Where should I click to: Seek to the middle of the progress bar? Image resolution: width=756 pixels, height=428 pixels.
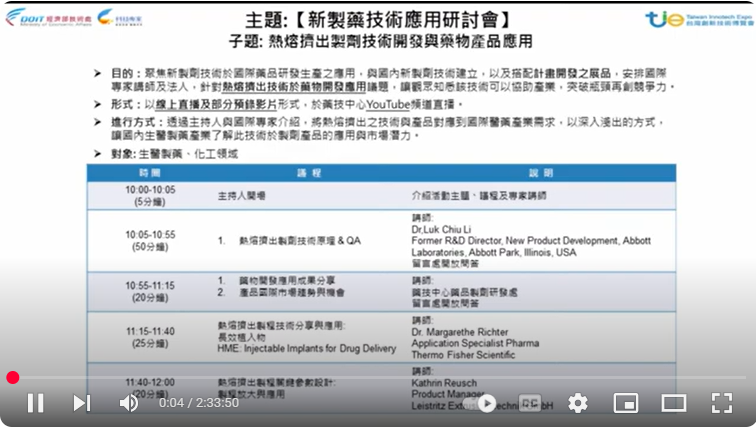point(378,377)
